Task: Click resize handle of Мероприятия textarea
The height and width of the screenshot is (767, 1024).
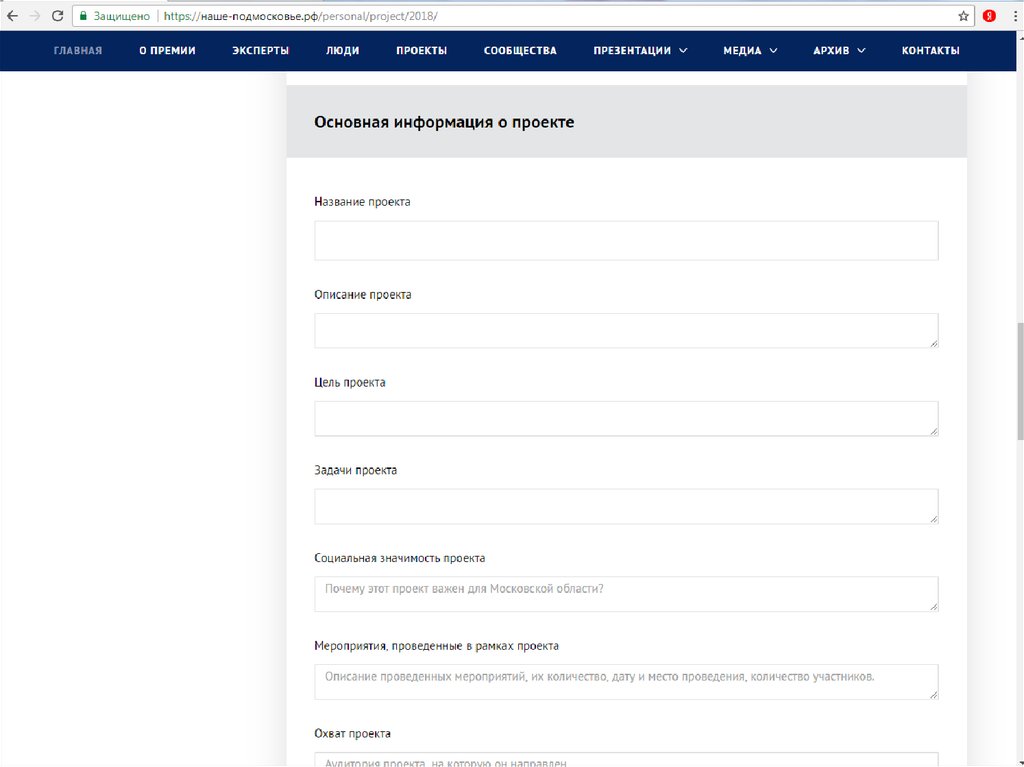Action: click(934, 694)
